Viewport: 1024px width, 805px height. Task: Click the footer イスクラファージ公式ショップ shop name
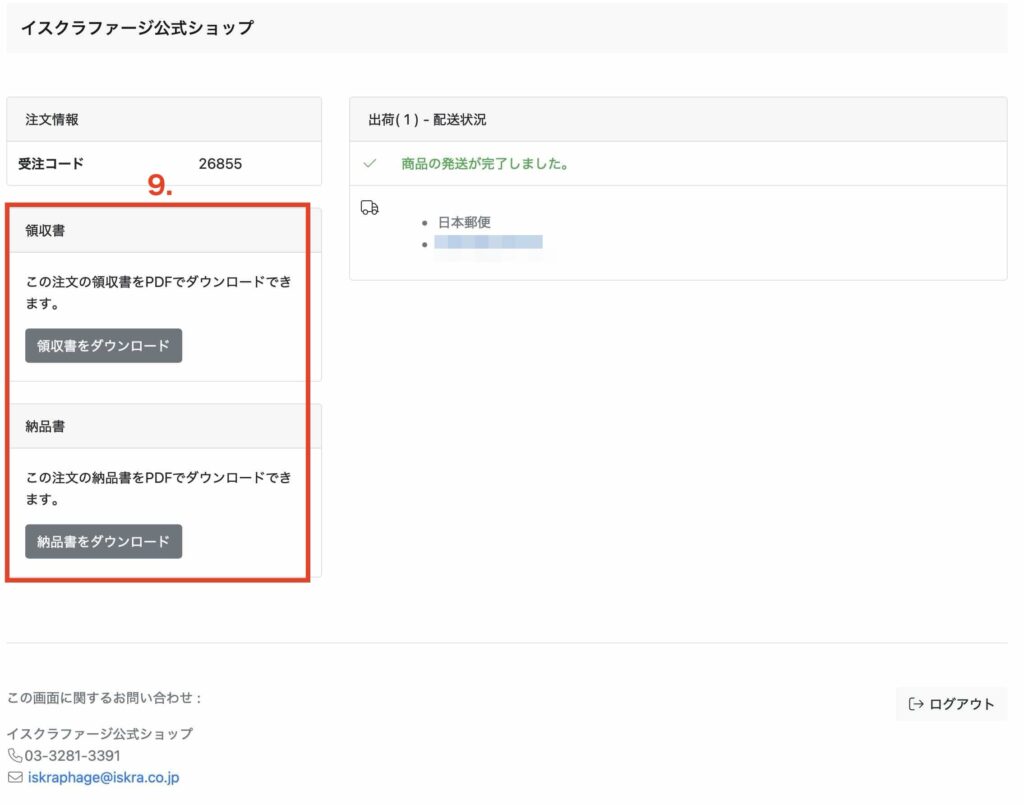[100, 734]
